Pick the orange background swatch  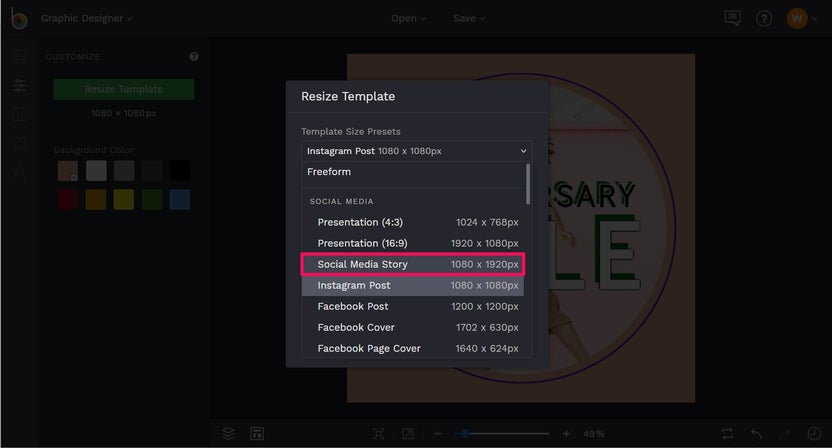96,200
